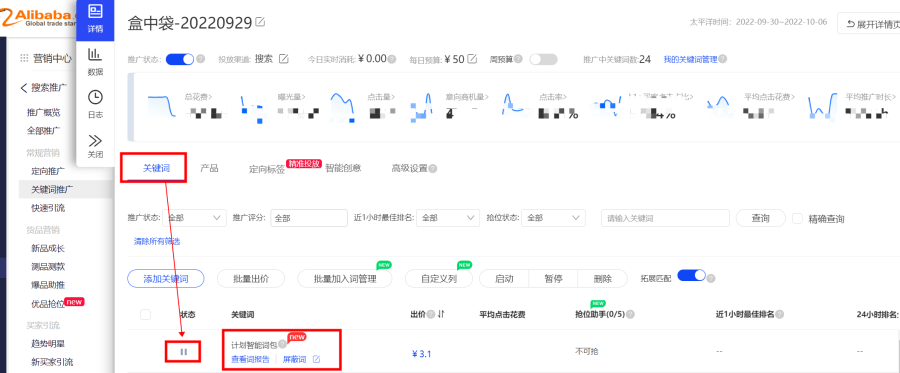Enable the 周预算 toggle
Viewport: 900px width, 373px height.
pyautogui.click(x=543, y=59)
